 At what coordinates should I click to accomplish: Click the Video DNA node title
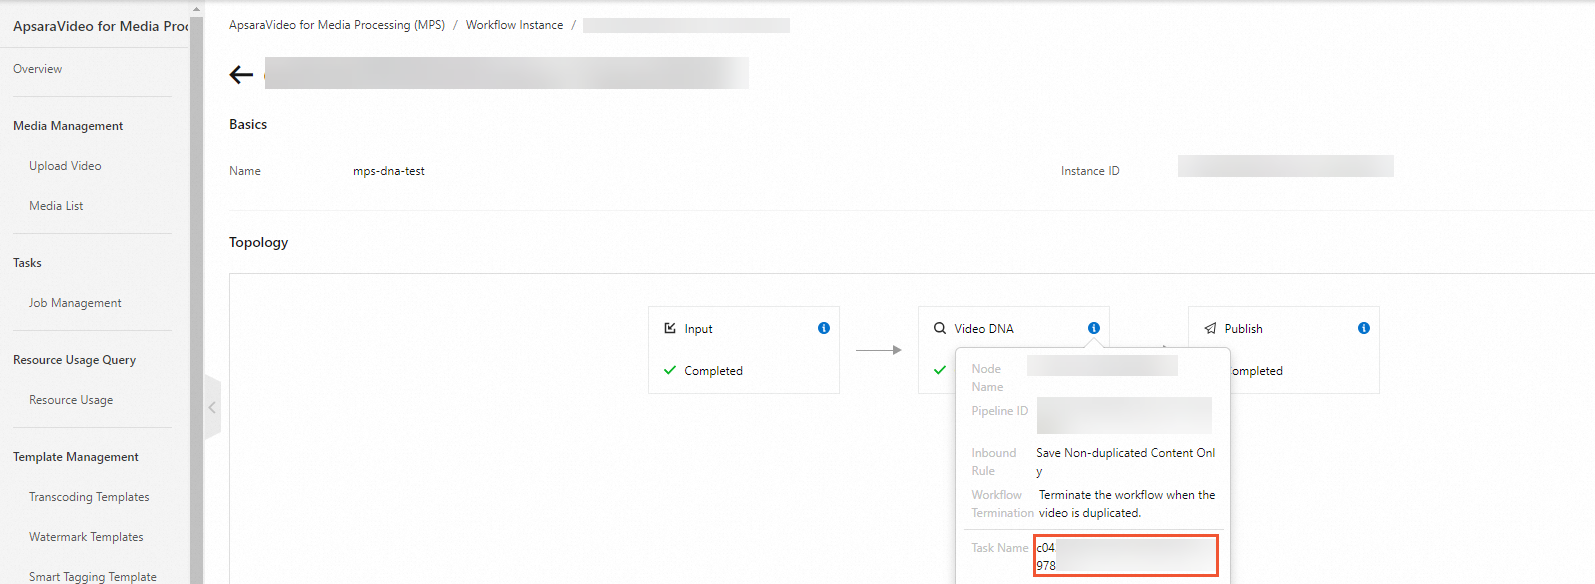click(x=984, y=329)
